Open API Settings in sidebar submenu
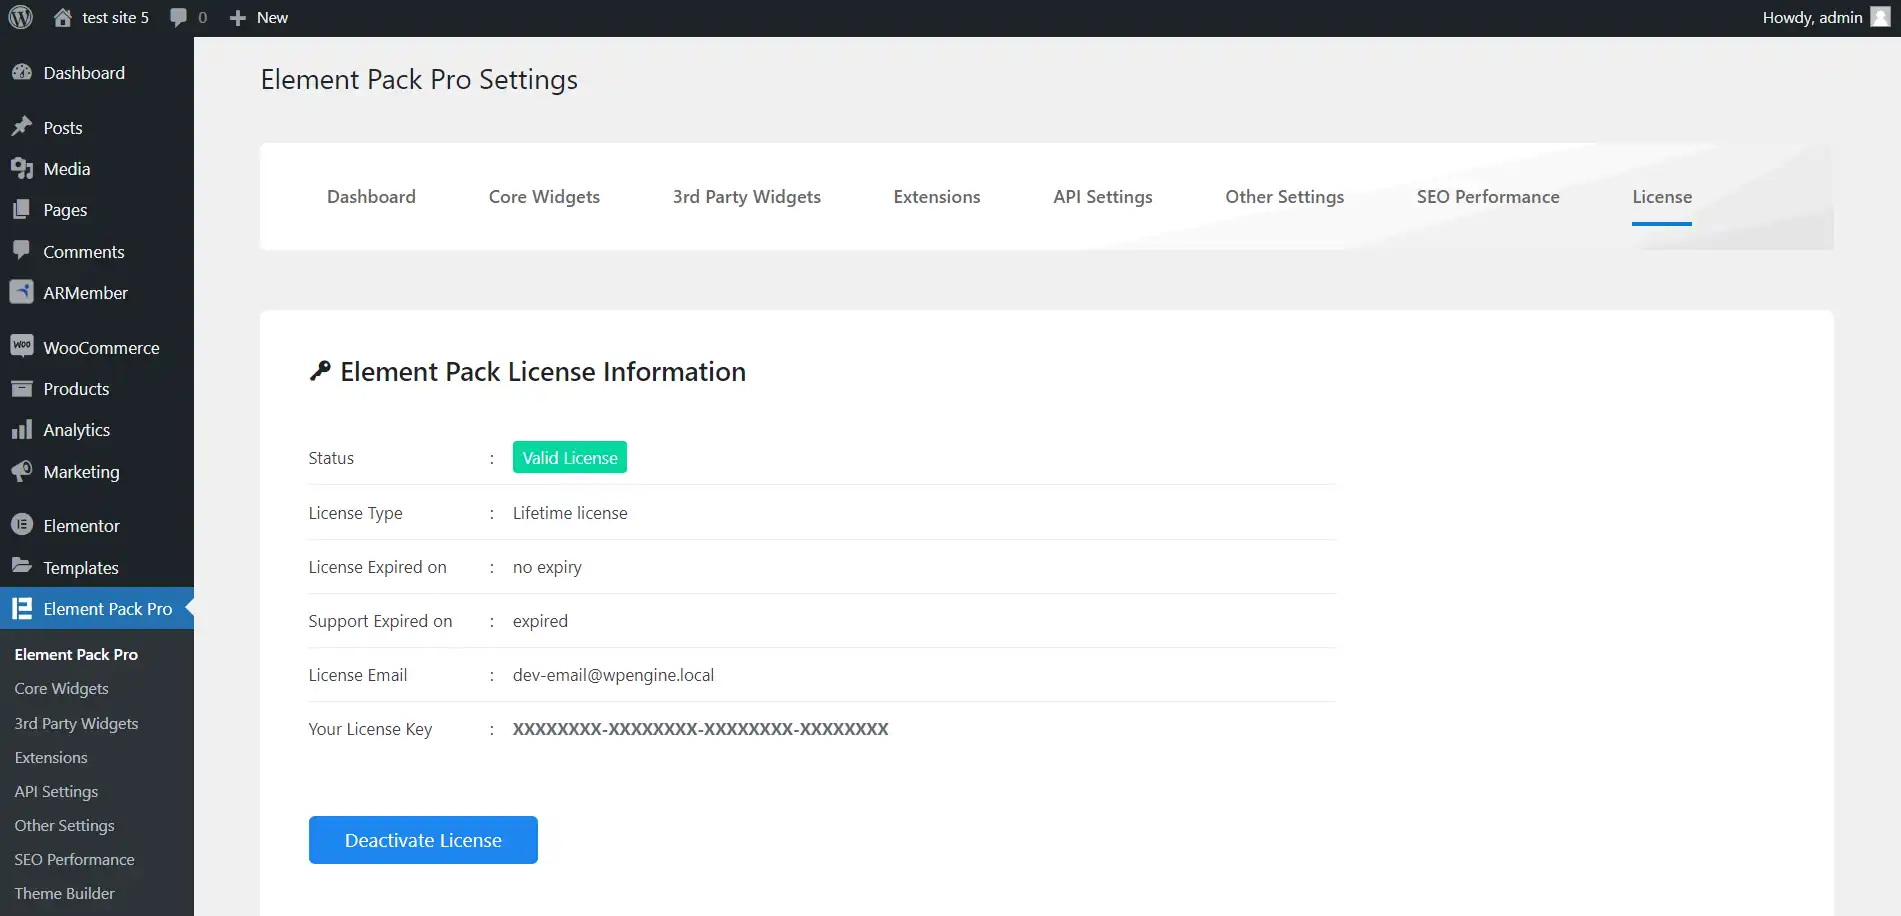 (56, 791)
